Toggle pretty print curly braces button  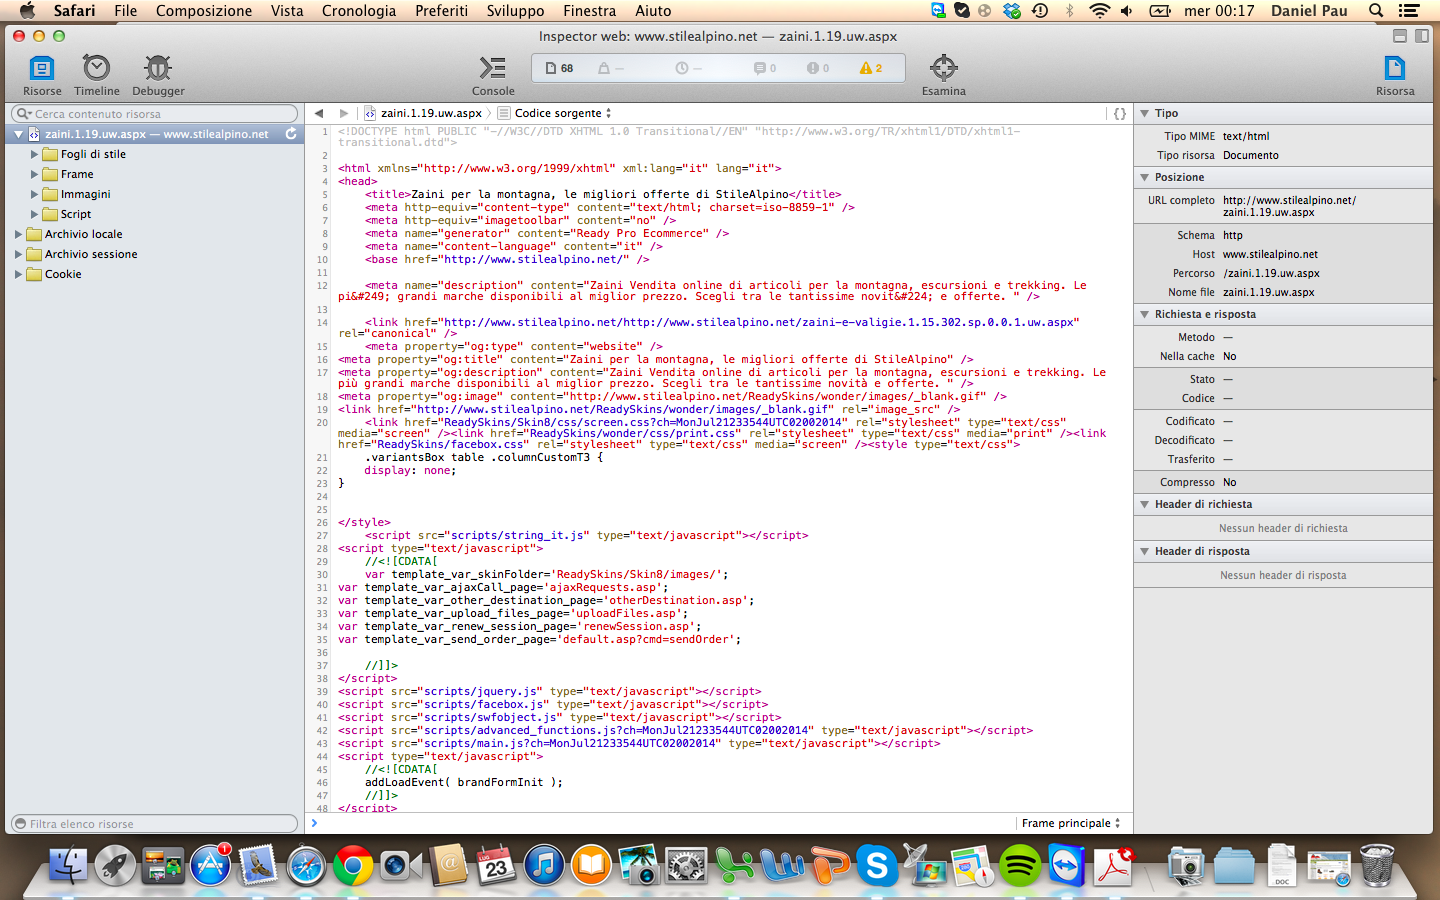coord(1120,114)
